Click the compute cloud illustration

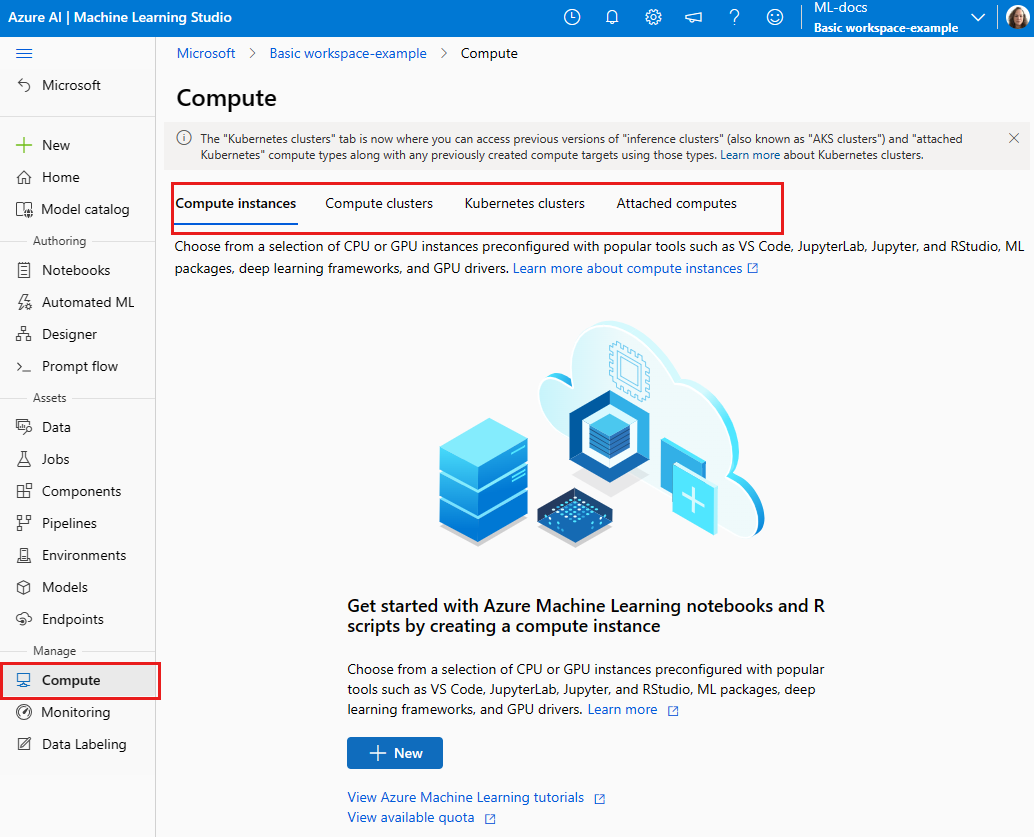click(x=601, y=434)
